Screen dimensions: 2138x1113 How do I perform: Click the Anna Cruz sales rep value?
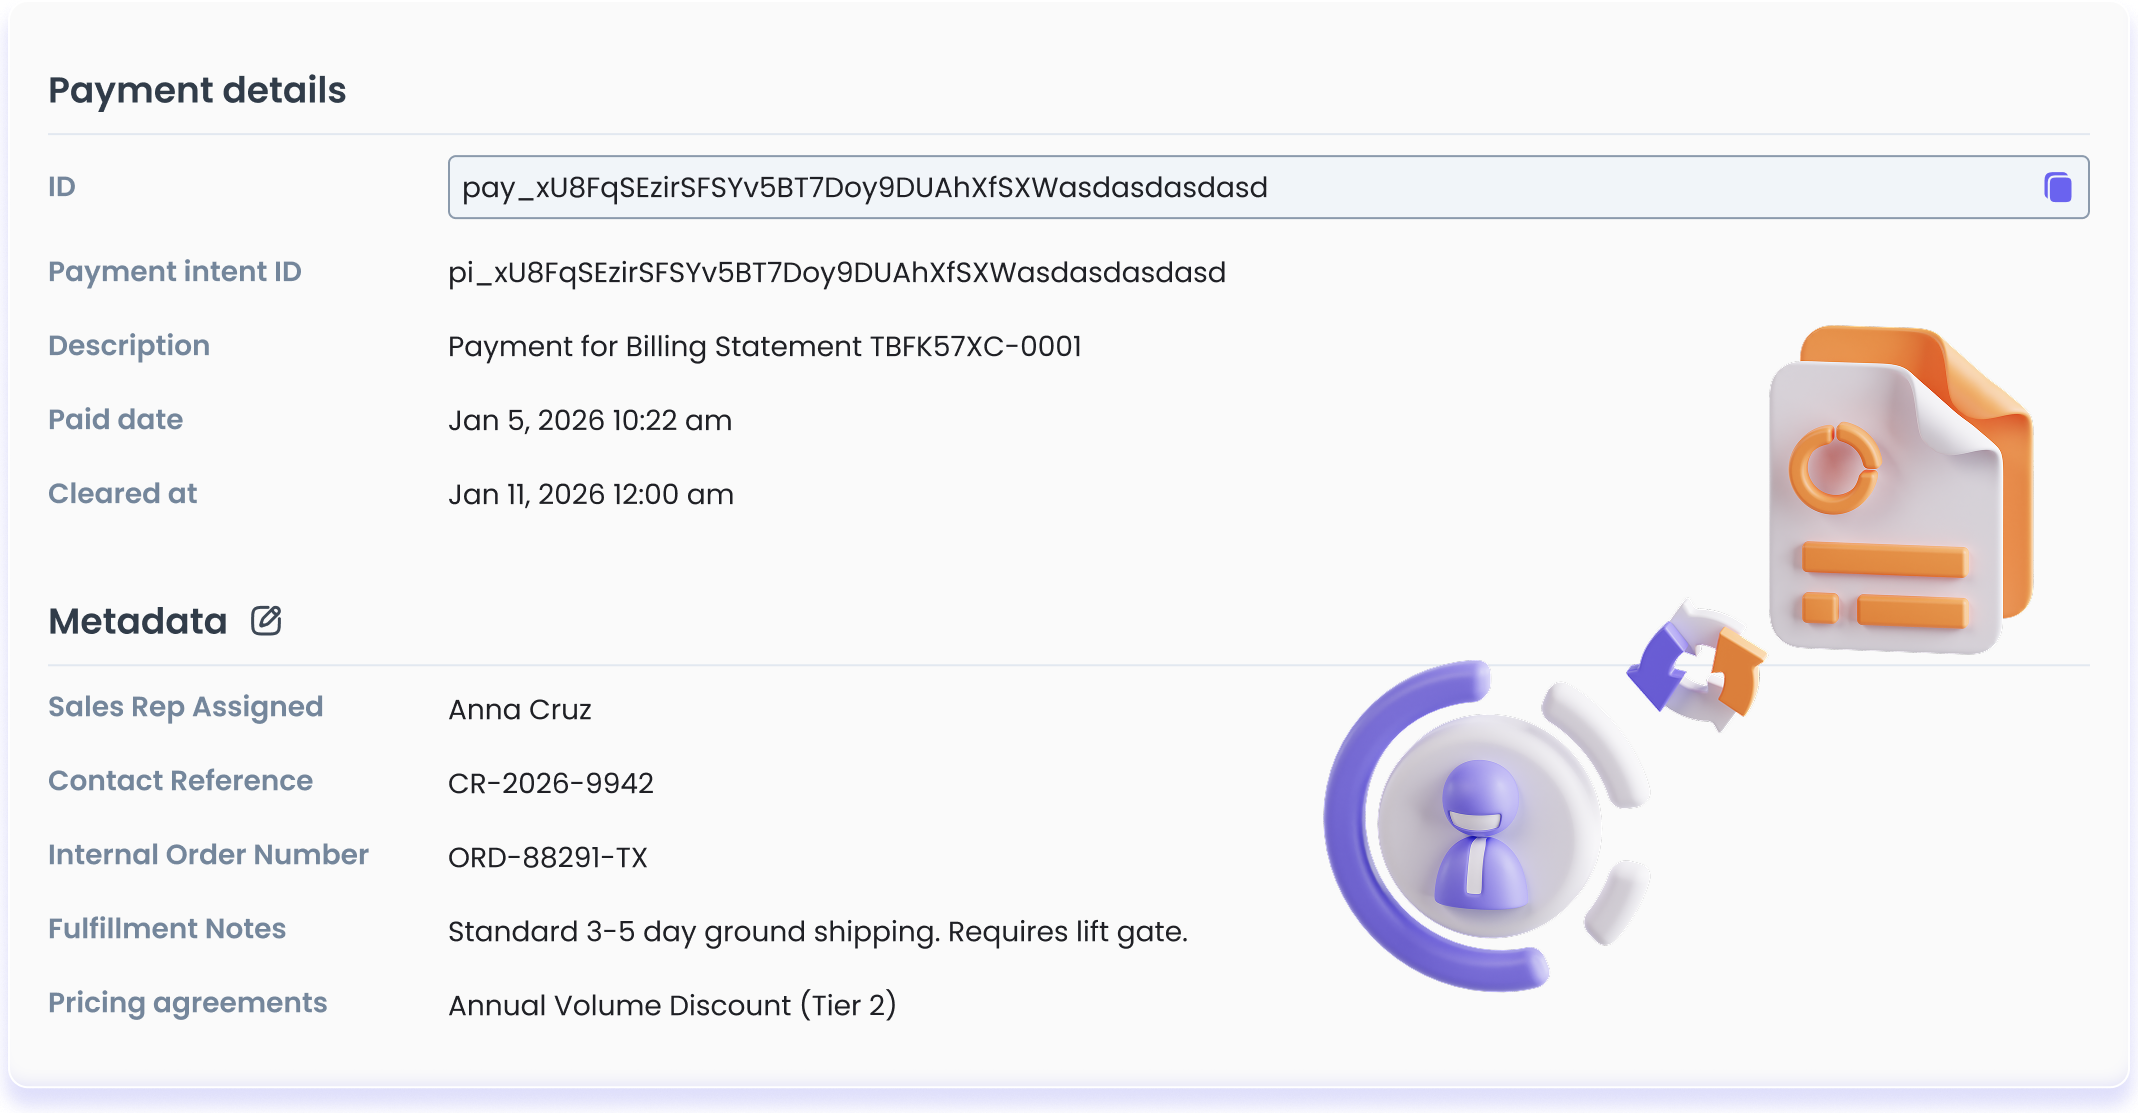coord(519,709)
